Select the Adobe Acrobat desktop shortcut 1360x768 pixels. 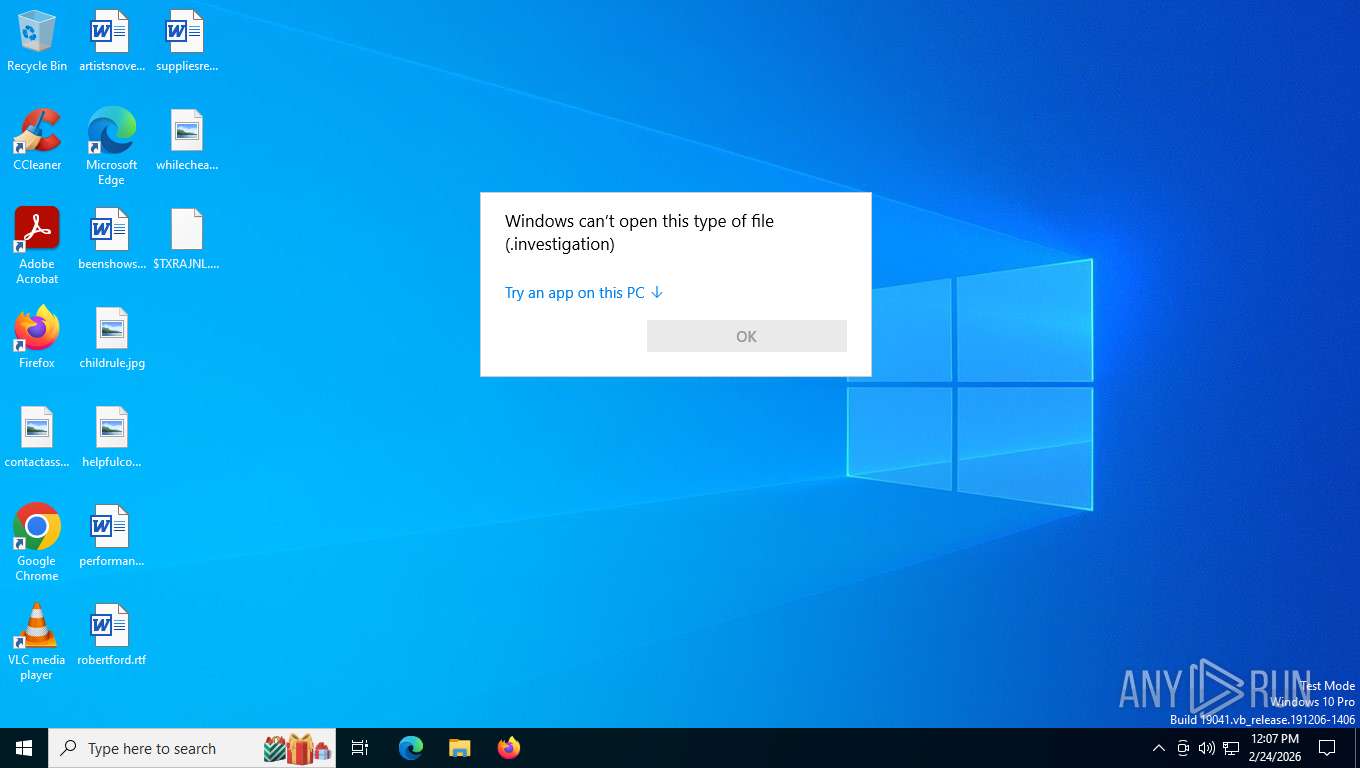coord(37,246)
